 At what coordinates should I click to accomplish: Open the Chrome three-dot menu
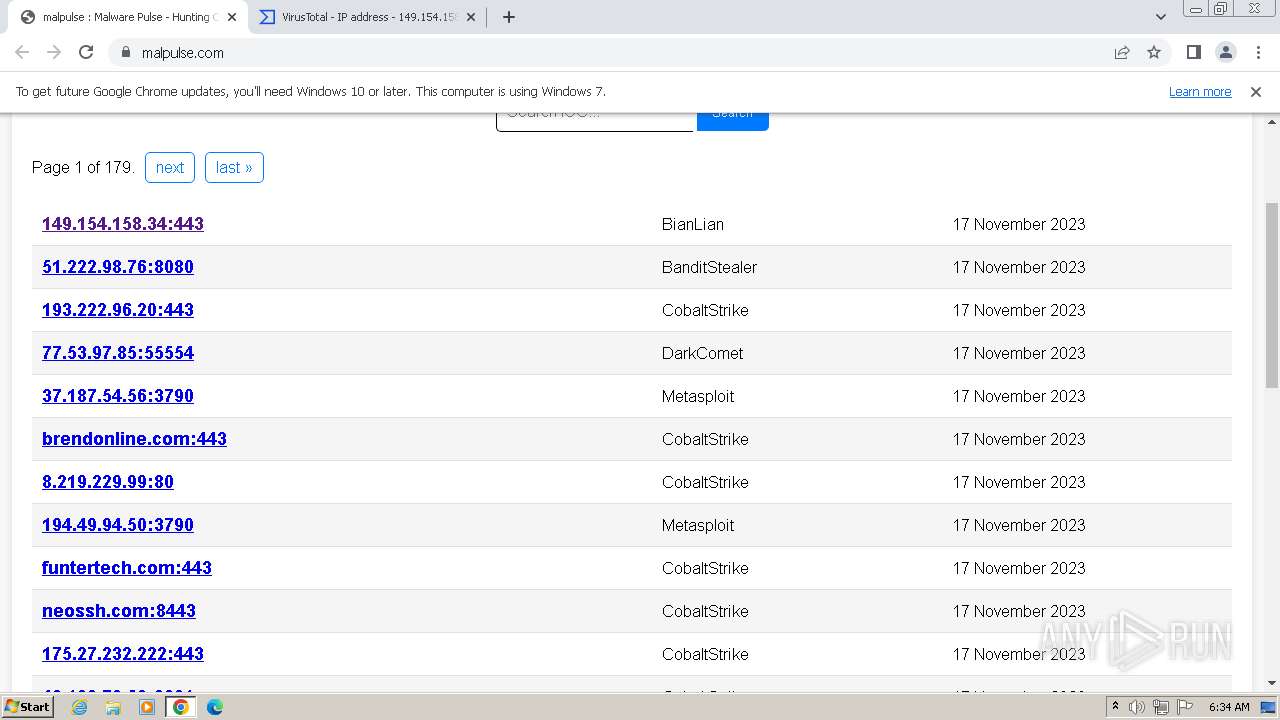pos(1258,52)
